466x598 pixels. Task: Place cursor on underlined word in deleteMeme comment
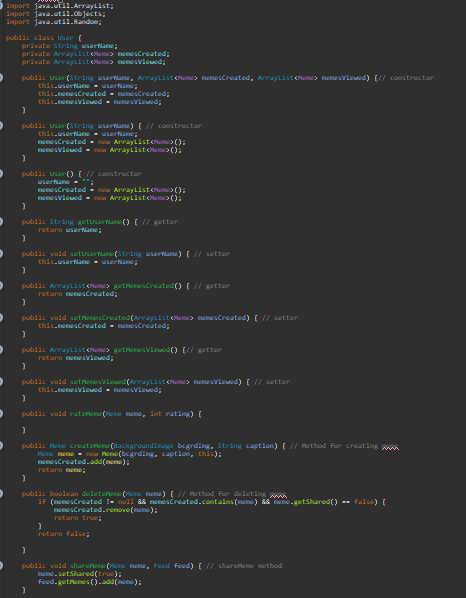coord(278,494)
